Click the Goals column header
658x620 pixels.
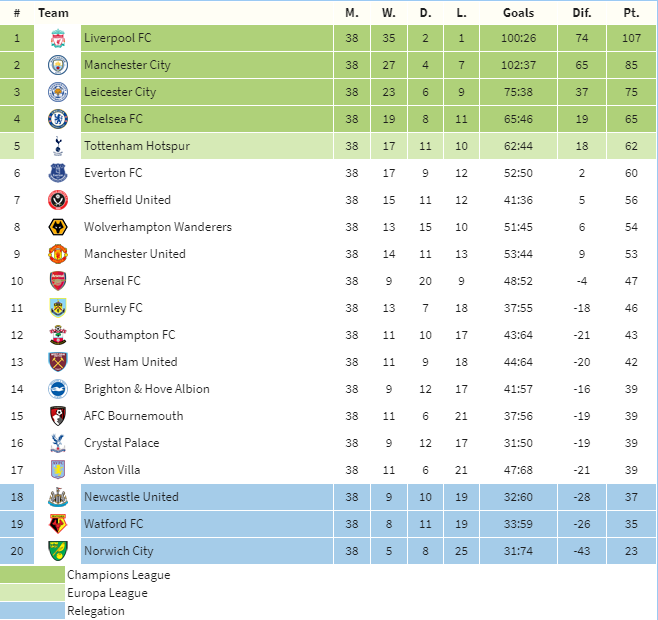point(518,13)
